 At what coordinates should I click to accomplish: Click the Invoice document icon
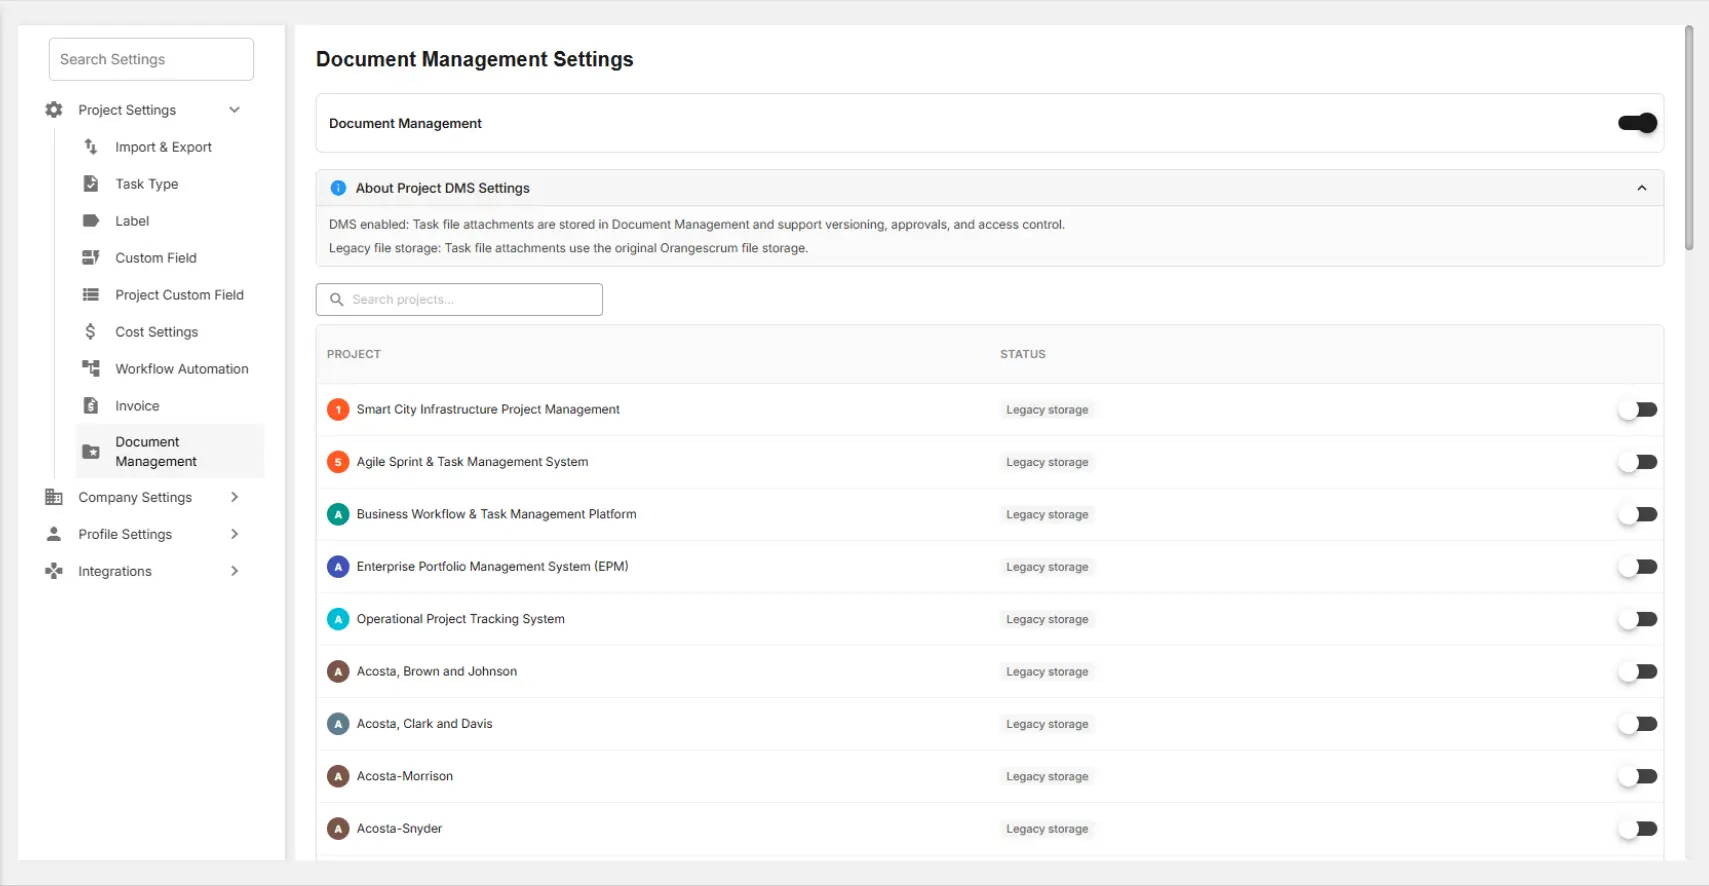click(91, 406)
